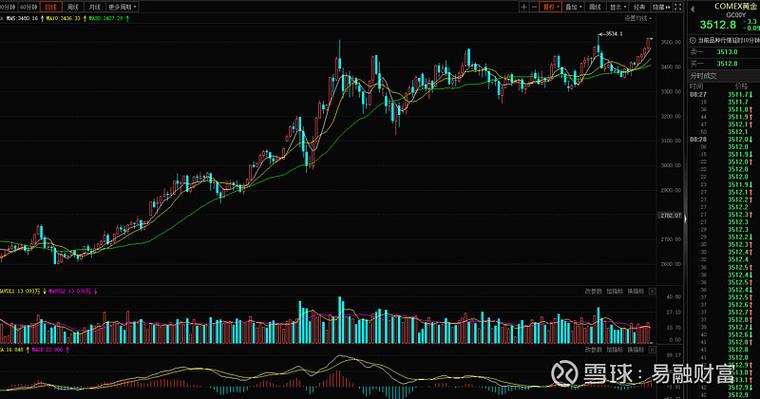Zoom in chart with plus icon
The height and width of the screenshot is (399, 760).
click(524, 7)
